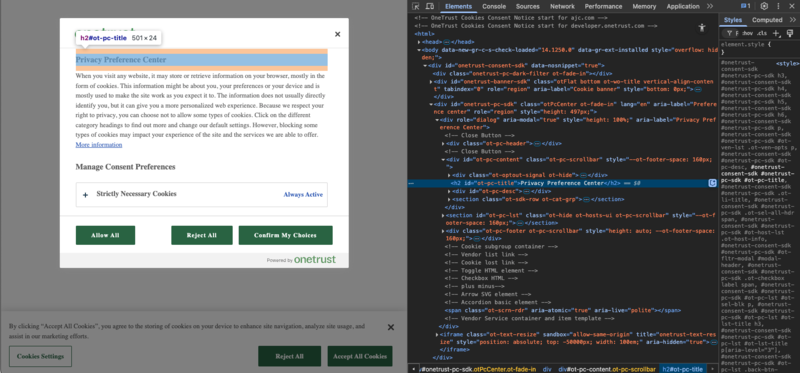800x373 pixels.
Task: Show more DevTools panel tabs chevron
Action: (x=710, y=6)
